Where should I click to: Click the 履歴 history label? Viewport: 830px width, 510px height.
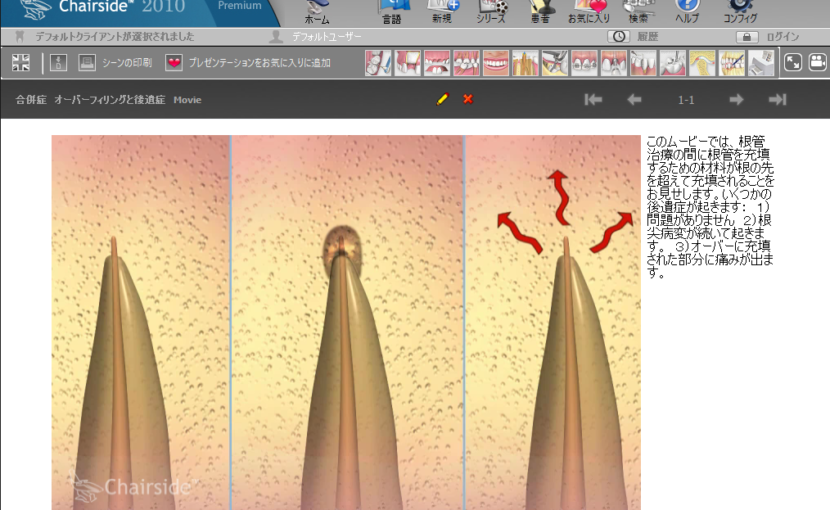(x=647, y=37)
